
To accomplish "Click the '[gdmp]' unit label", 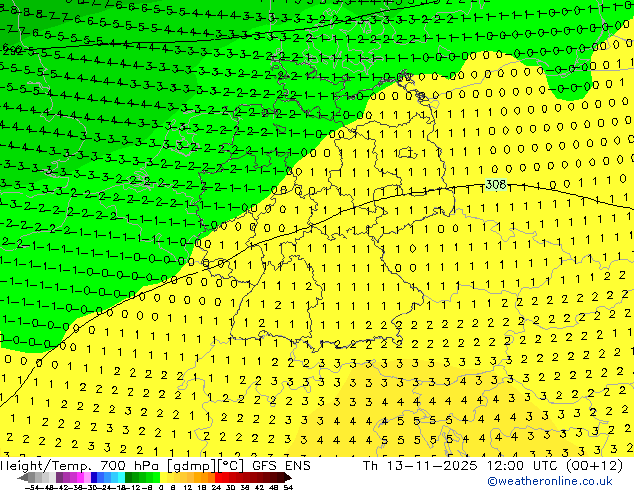I will [x=191, y=466].
